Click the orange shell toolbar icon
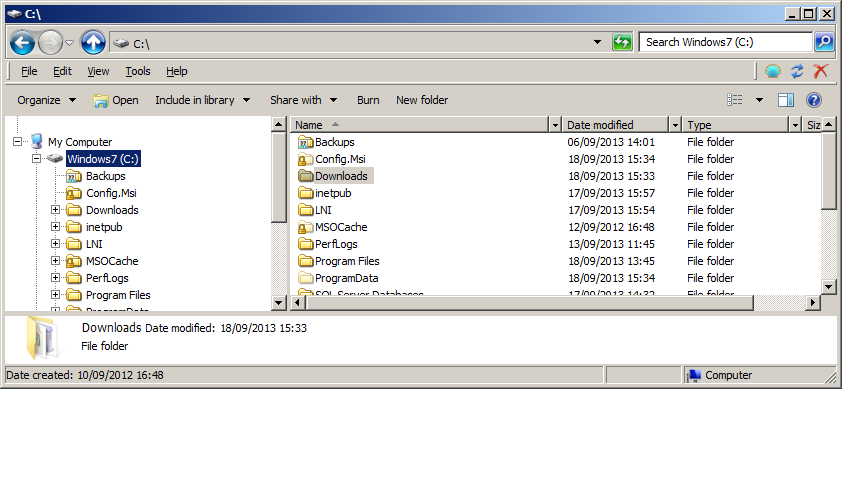Image resolution: width=842 pixels, height=480 pixels. point(773,71)
